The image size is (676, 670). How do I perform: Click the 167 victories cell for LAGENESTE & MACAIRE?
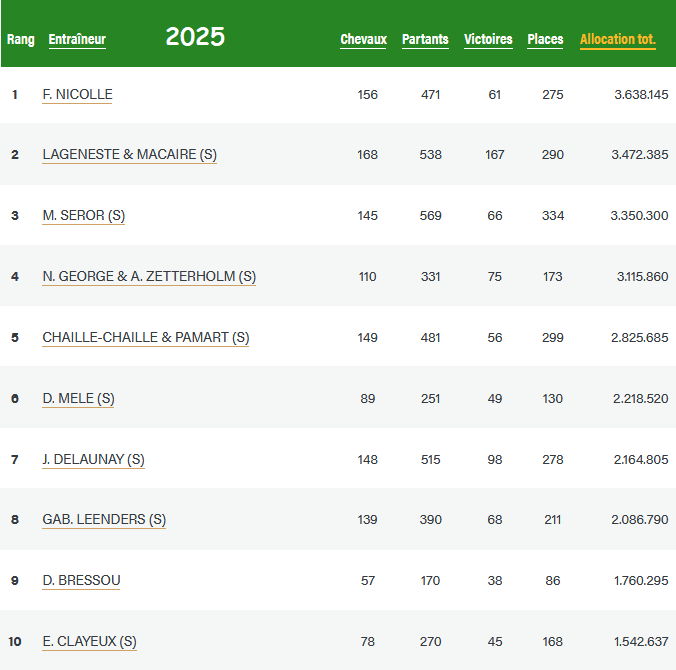pos(494,155)
